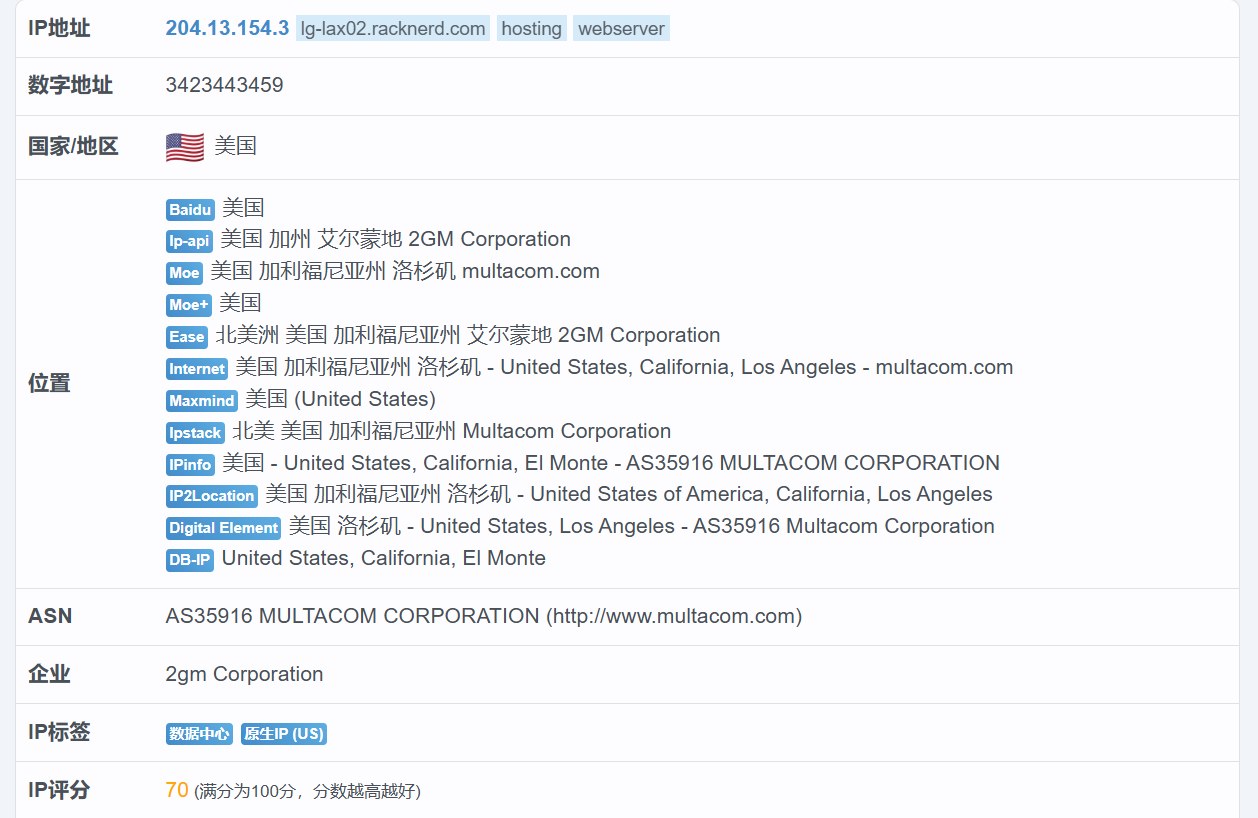Click the Moe+ source badge
Image resolution: width=1258 pixels, height=818 pixels.
188,305
